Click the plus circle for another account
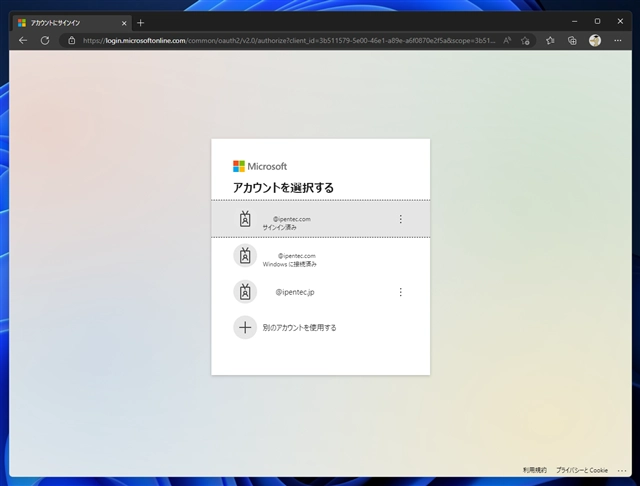This screenshot has width=640, height=486. [x=245, y=327]
